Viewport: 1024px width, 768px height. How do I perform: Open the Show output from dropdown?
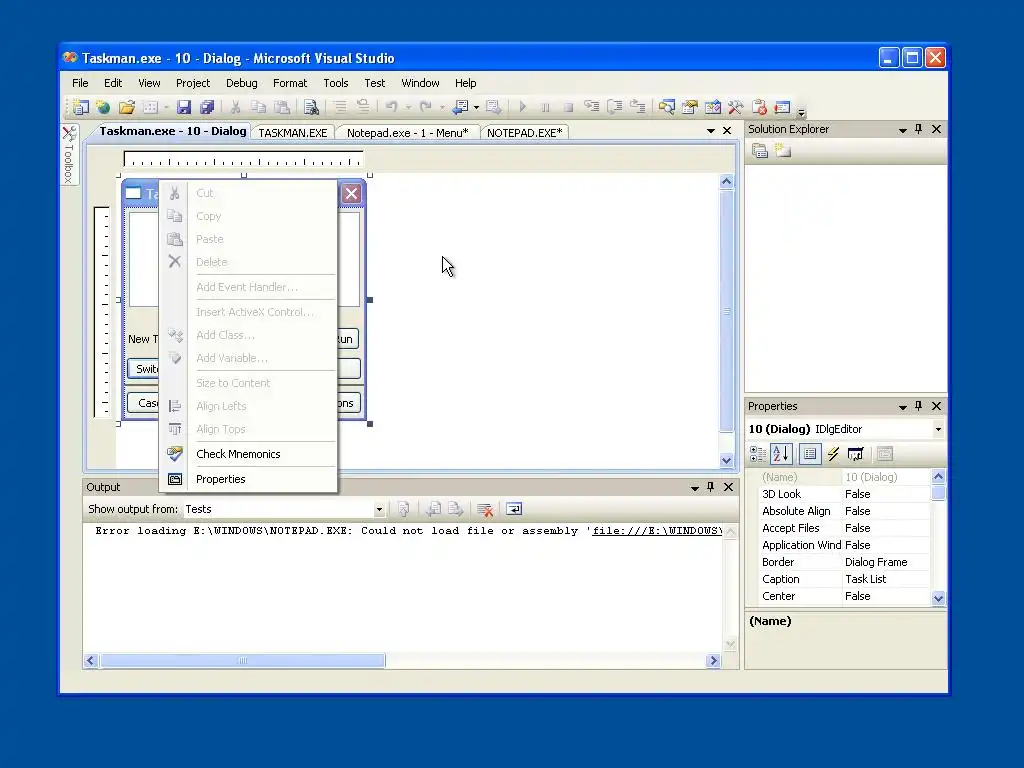point(379,509)
